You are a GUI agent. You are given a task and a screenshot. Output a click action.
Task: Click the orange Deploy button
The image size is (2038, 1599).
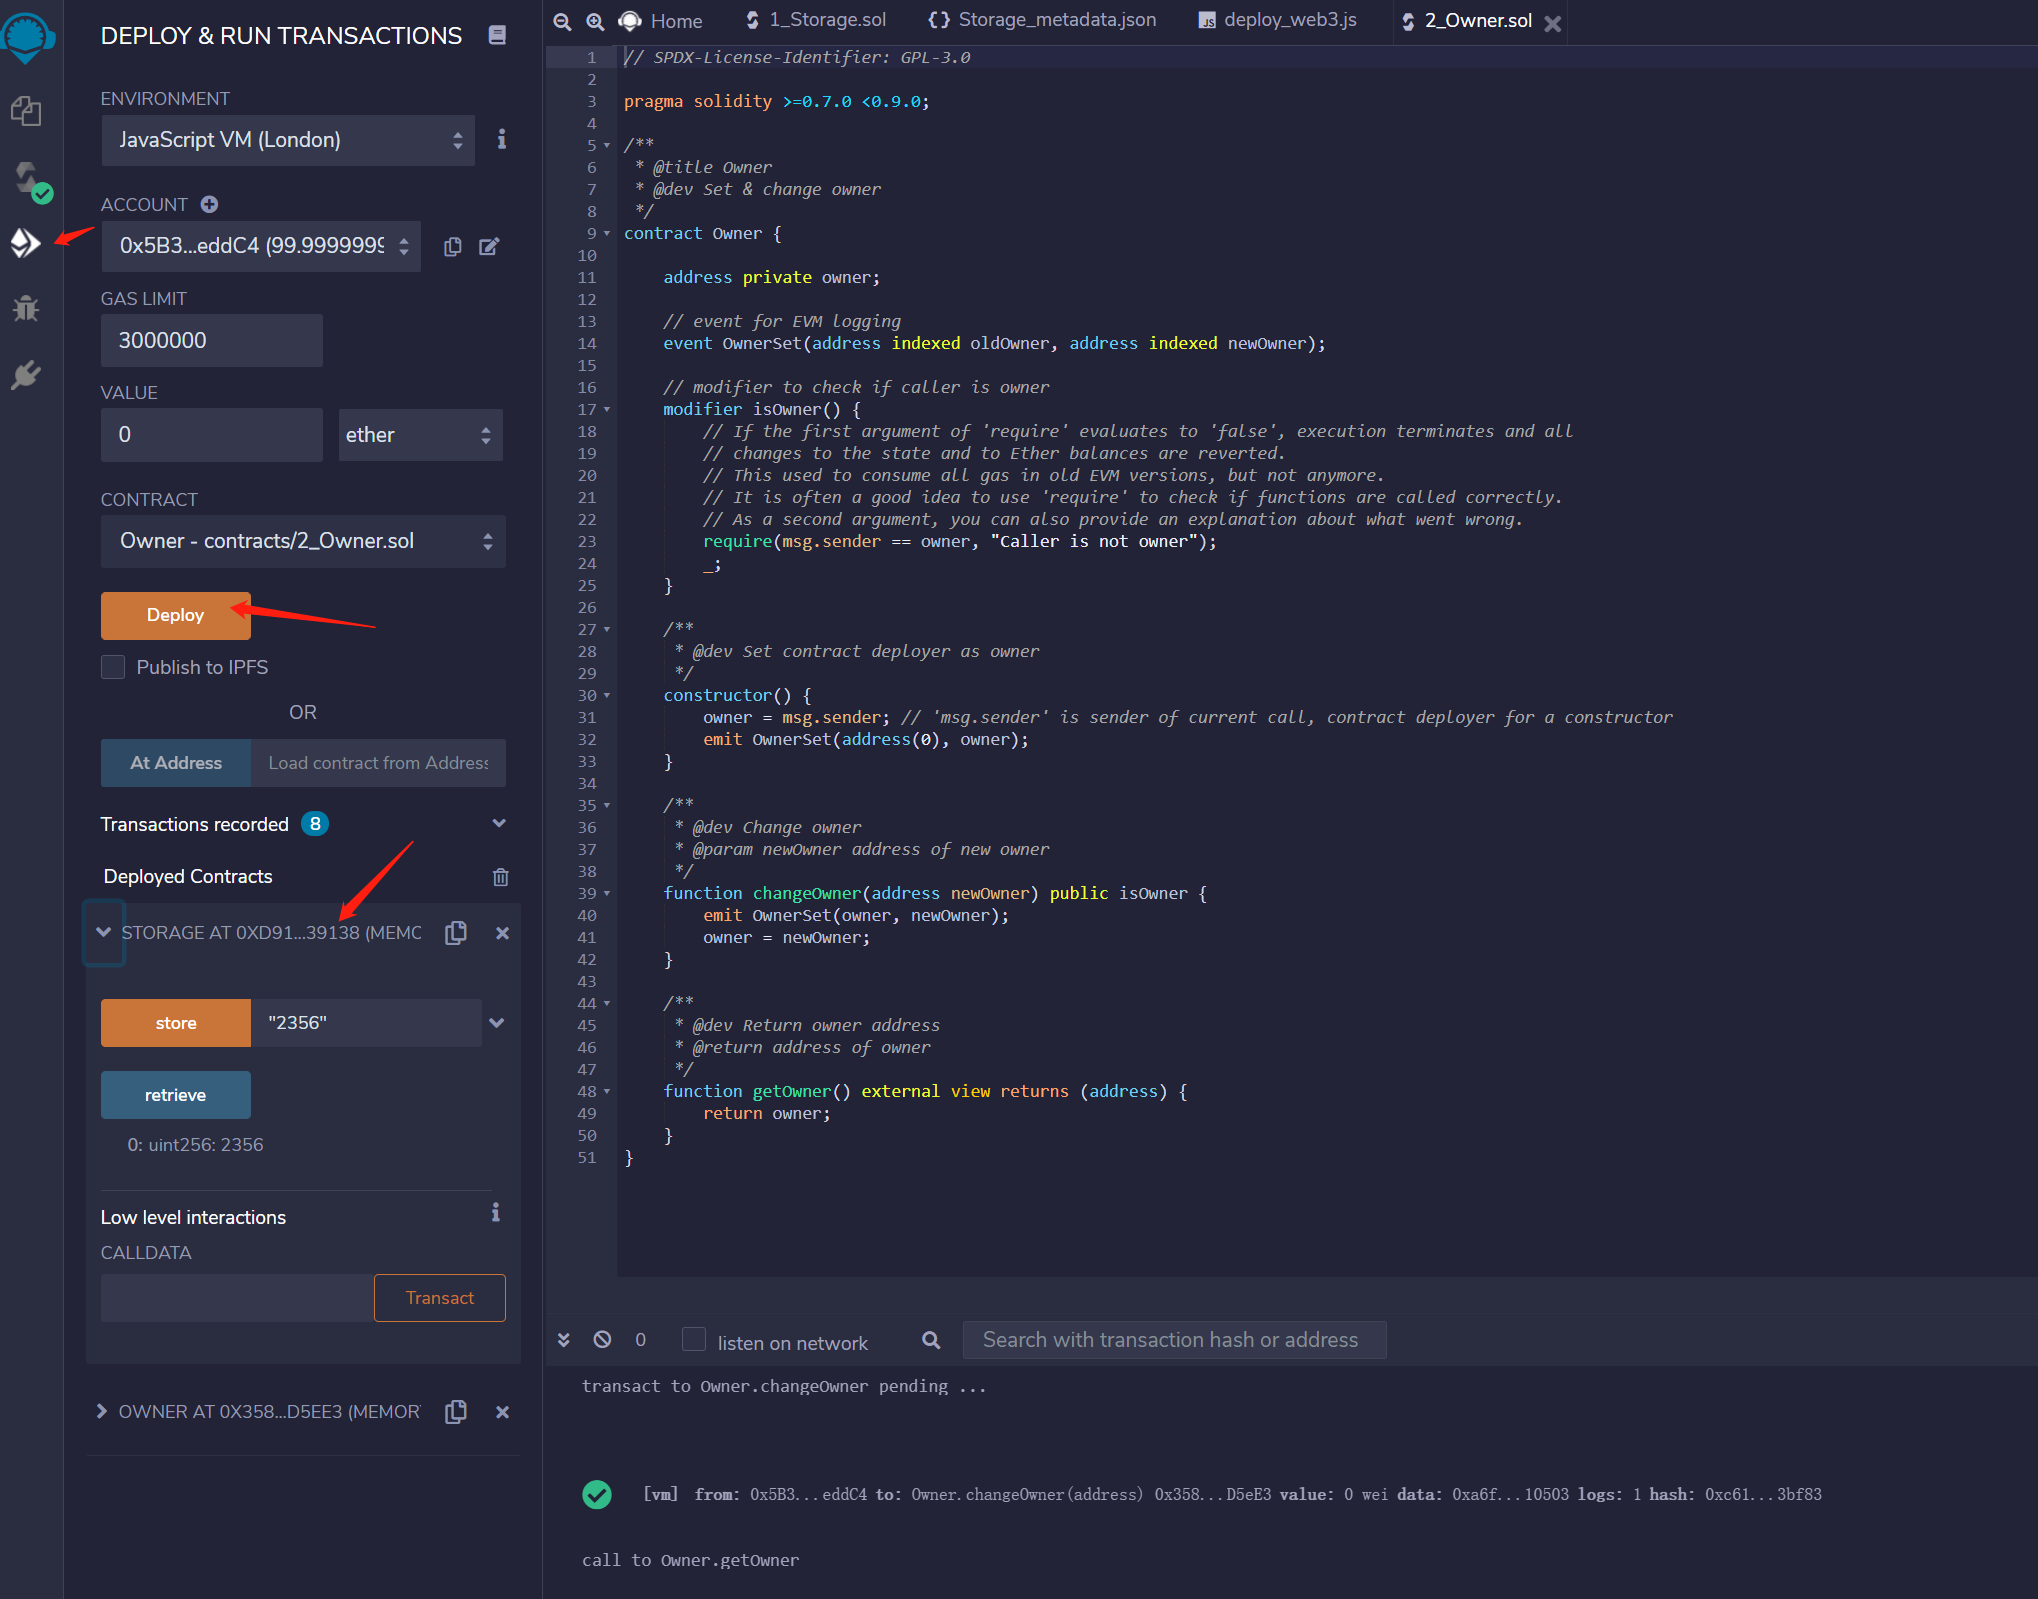[x=176, y=615]
